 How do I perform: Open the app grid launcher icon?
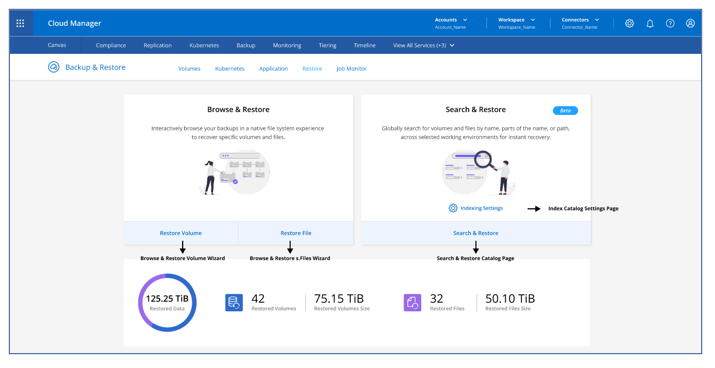pyautogui.click(x=21, y=23)
